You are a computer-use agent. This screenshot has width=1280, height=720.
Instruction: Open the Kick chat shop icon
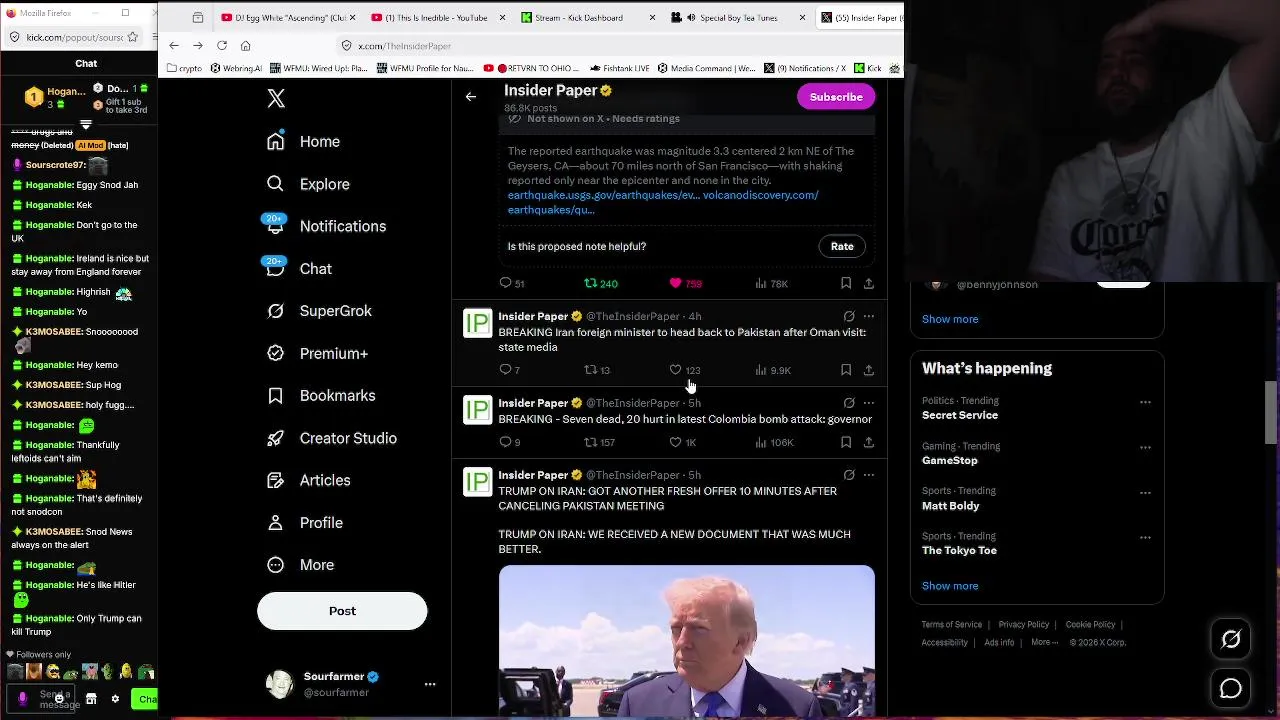point(91,699)
